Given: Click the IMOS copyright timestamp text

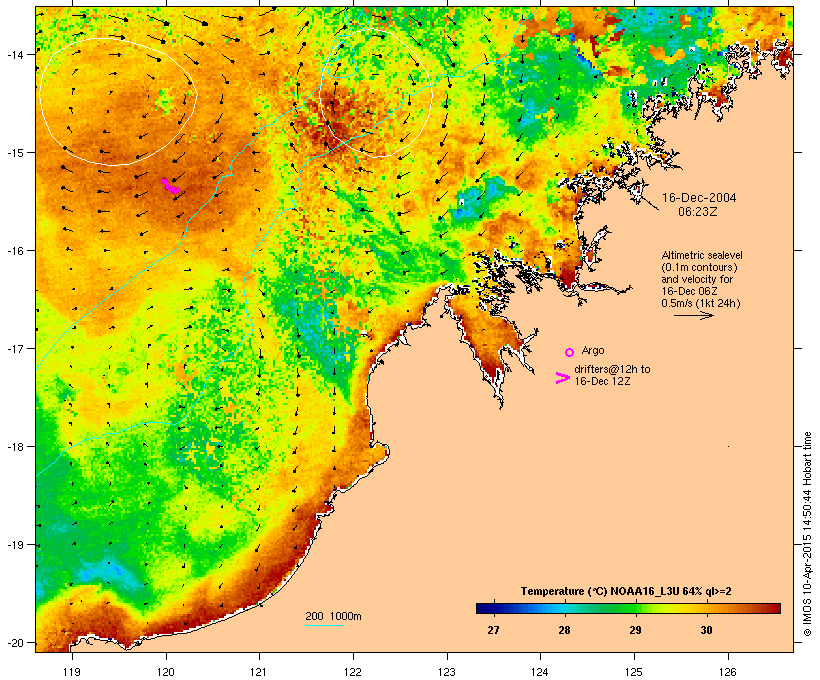Looking at the screenshot, I should [x=807, y=534].
